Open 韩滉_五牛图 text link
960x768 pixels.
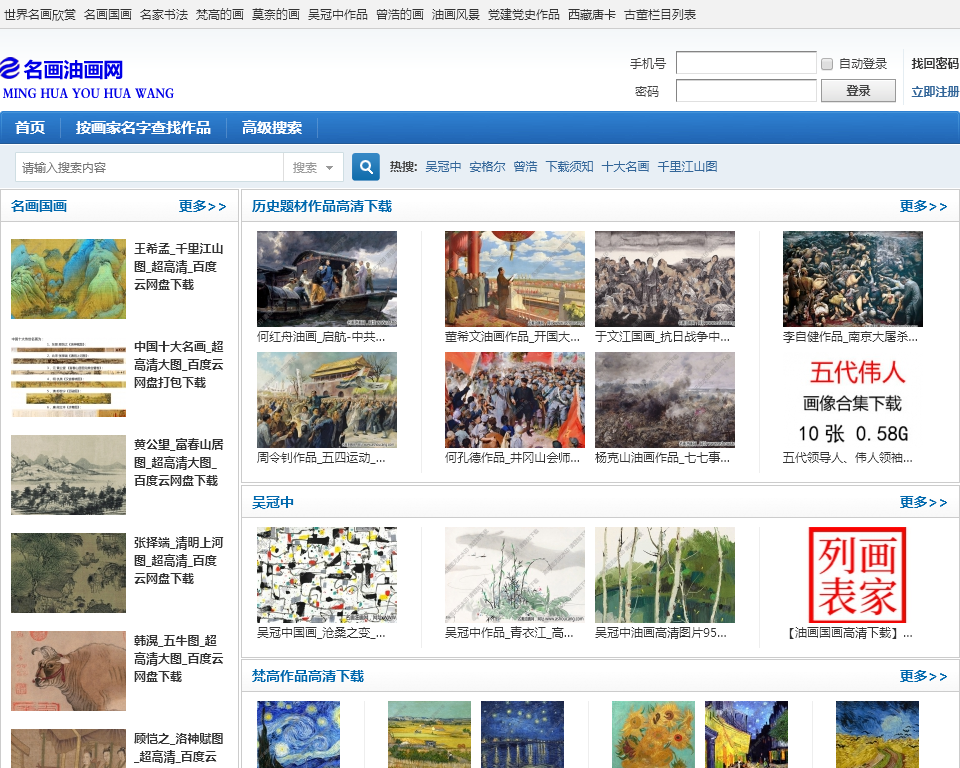coord(178,658)
